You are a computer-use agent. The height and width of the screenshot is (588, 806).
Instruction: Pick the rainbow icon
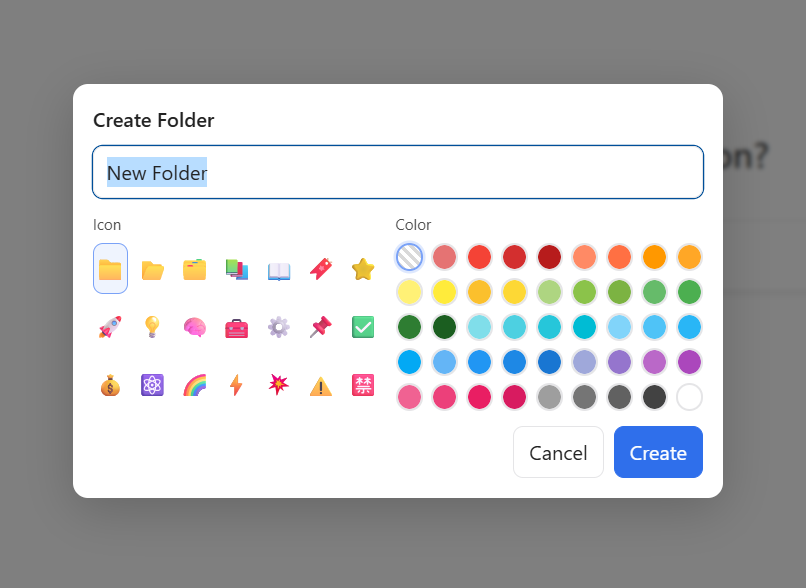pos(194,385)
